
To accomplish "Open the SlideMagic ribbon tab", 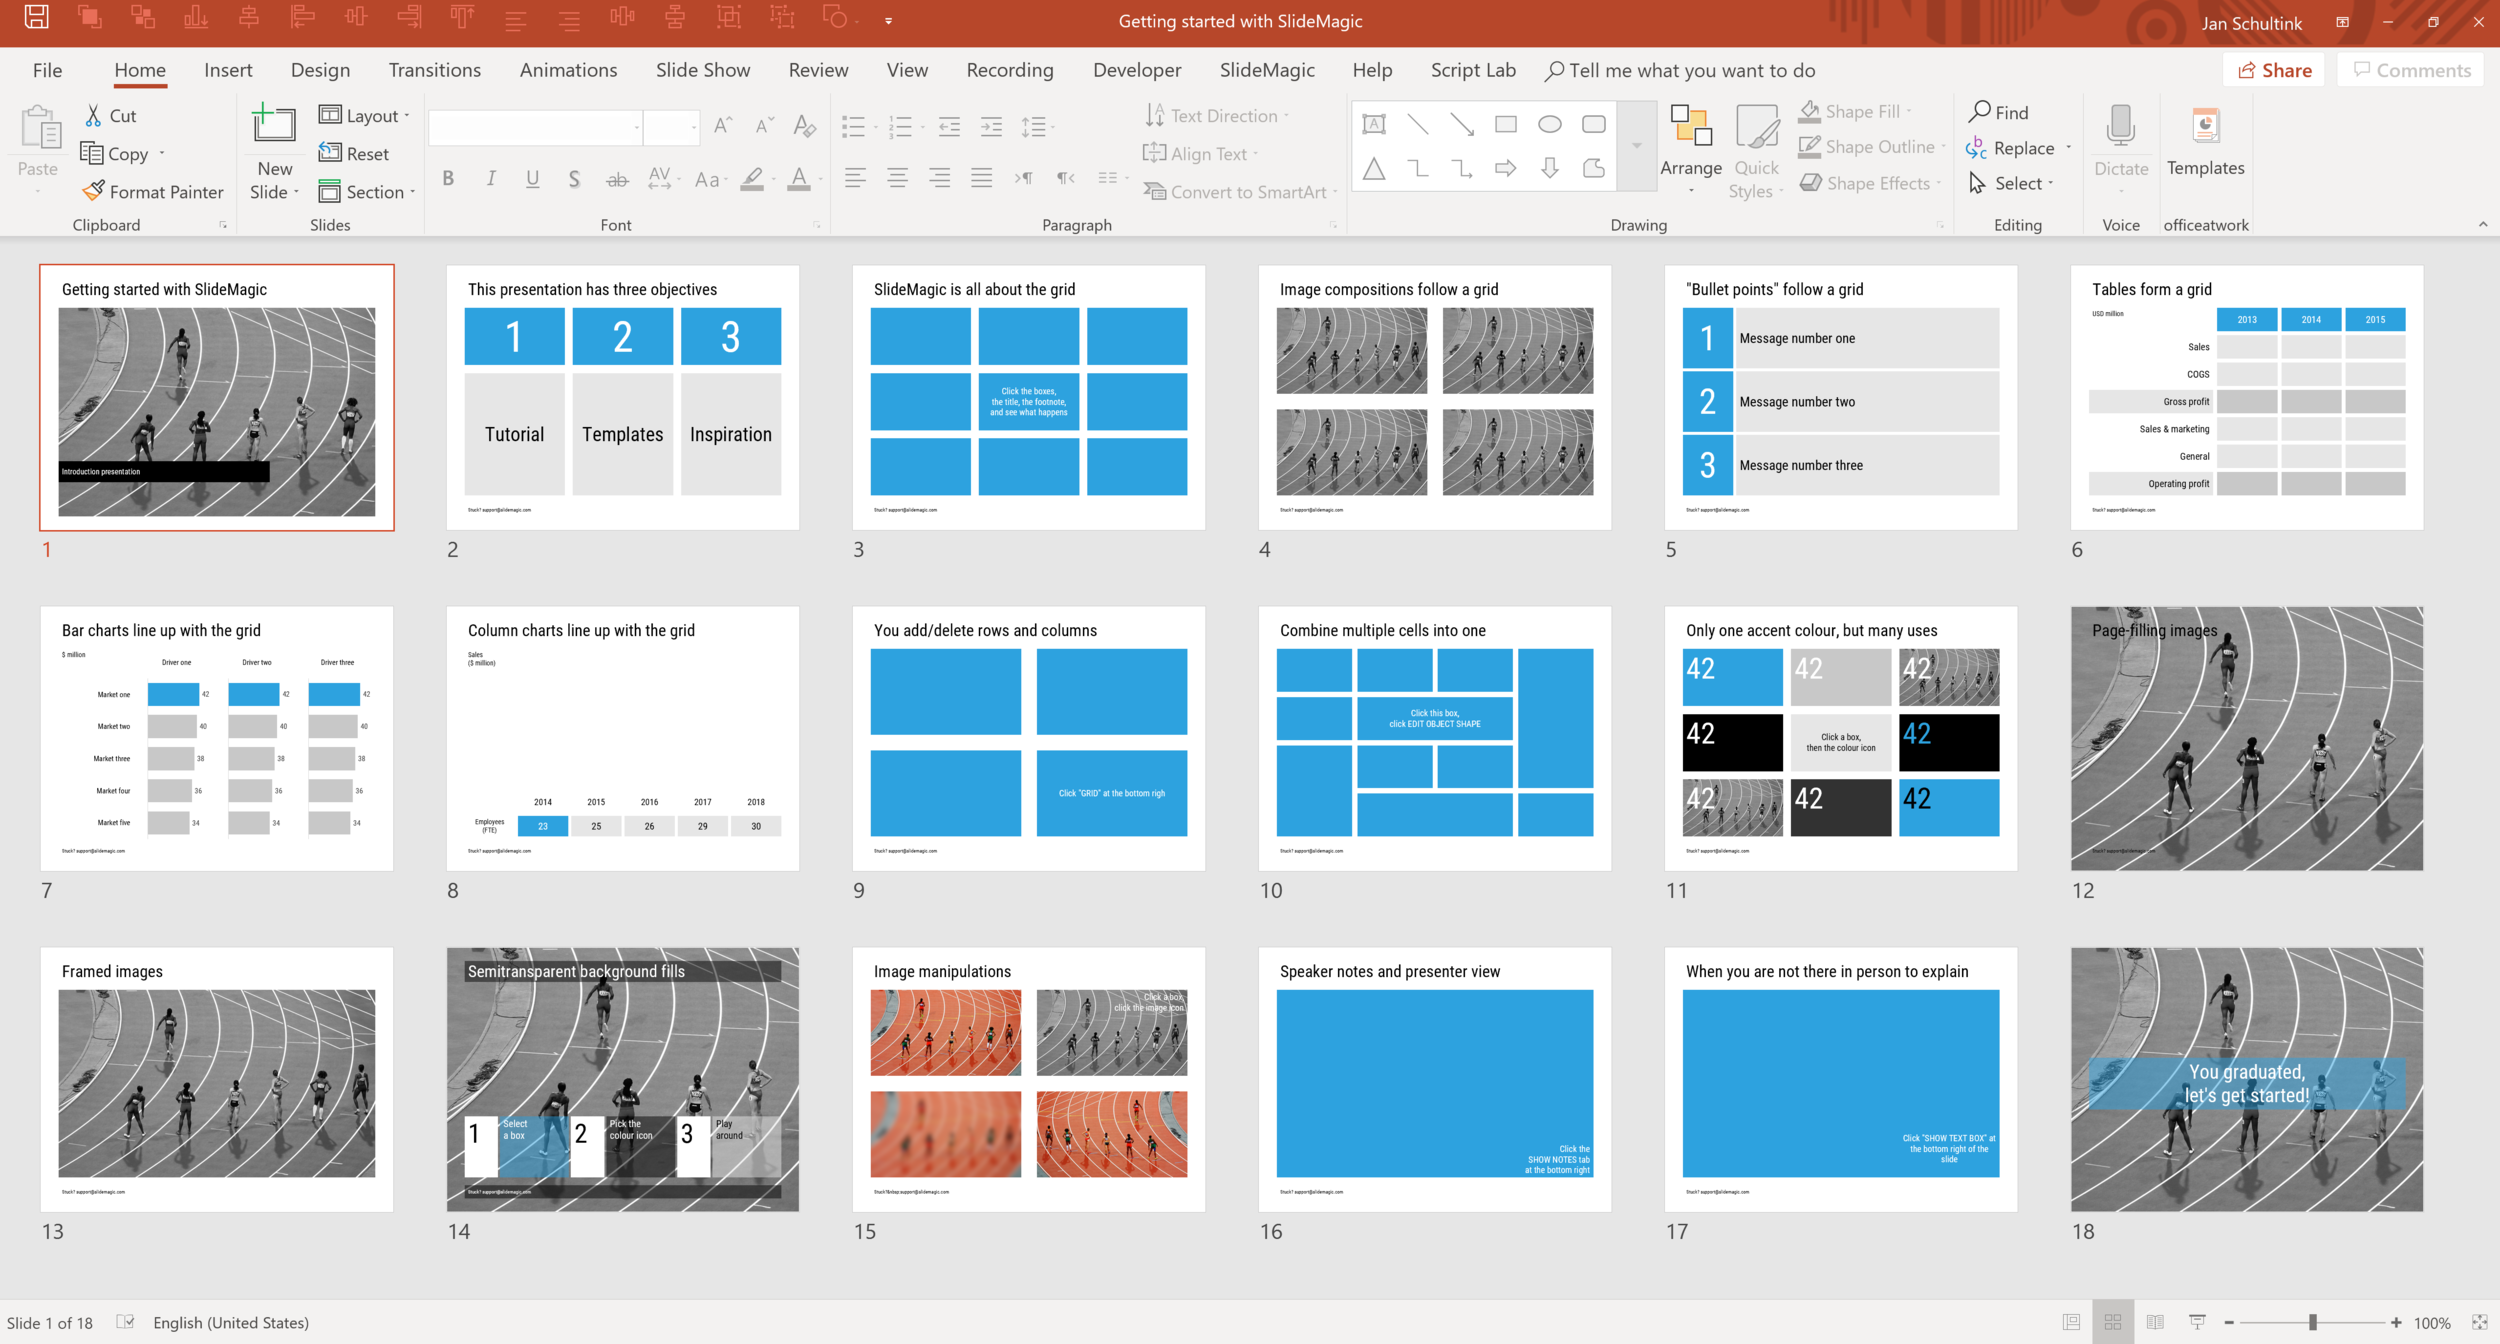I will coord(1266,70).
